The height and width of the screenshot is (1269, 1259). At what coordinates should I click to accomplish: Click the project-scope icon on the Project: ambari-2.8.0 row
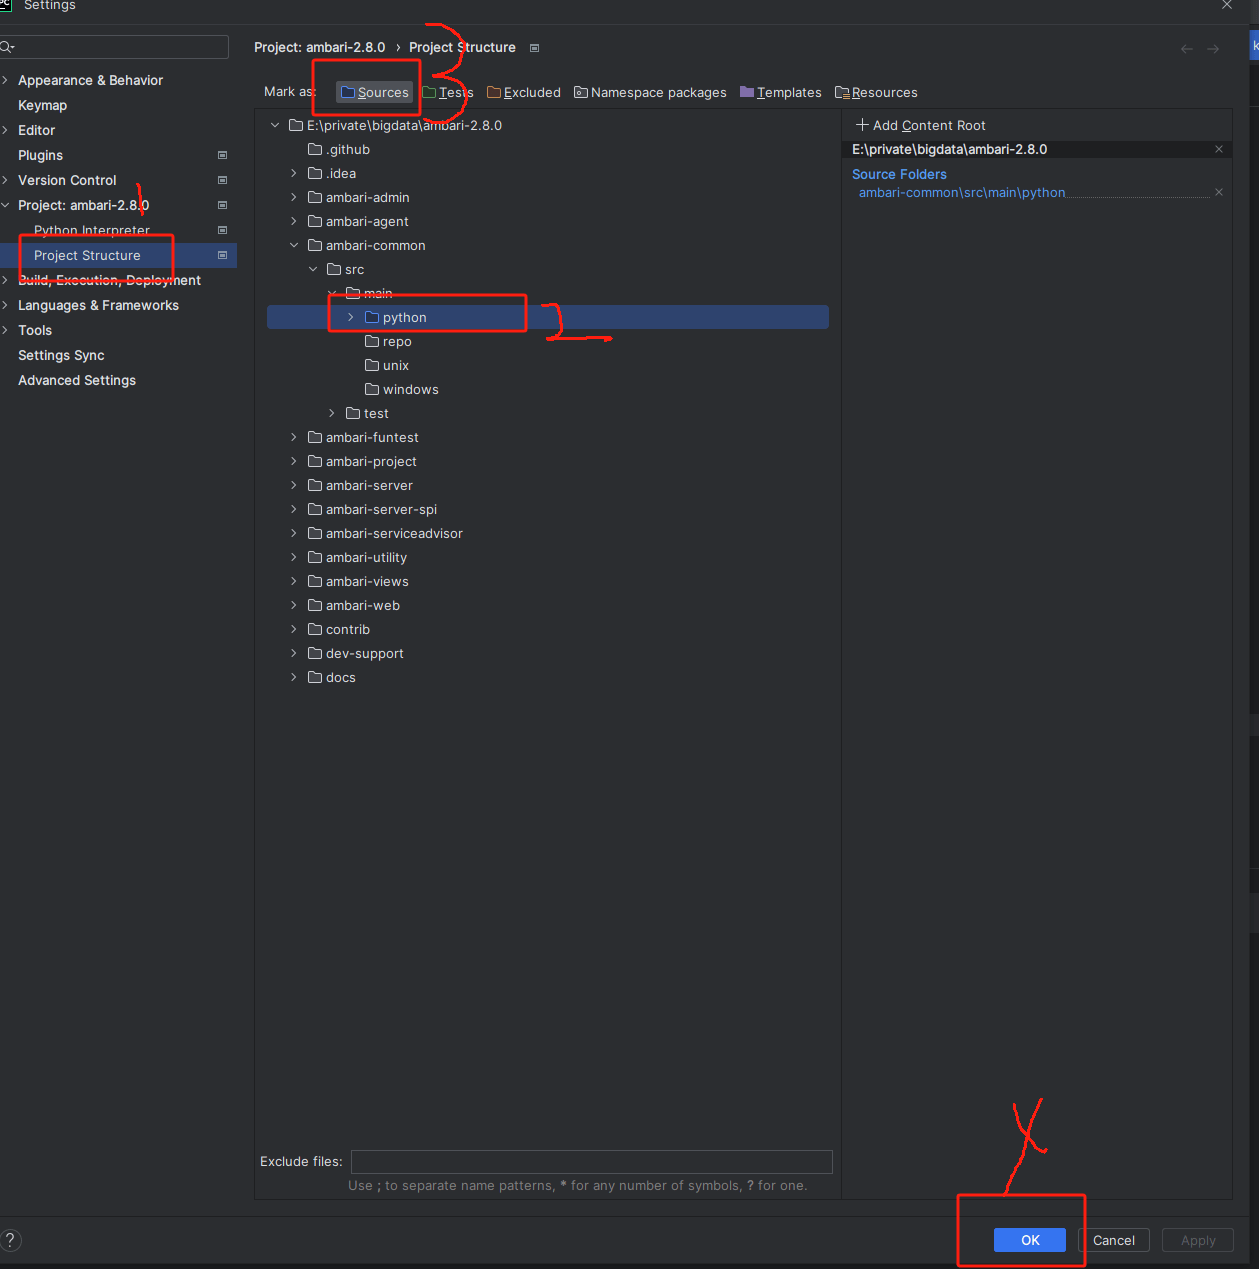[x=222, y=205]
